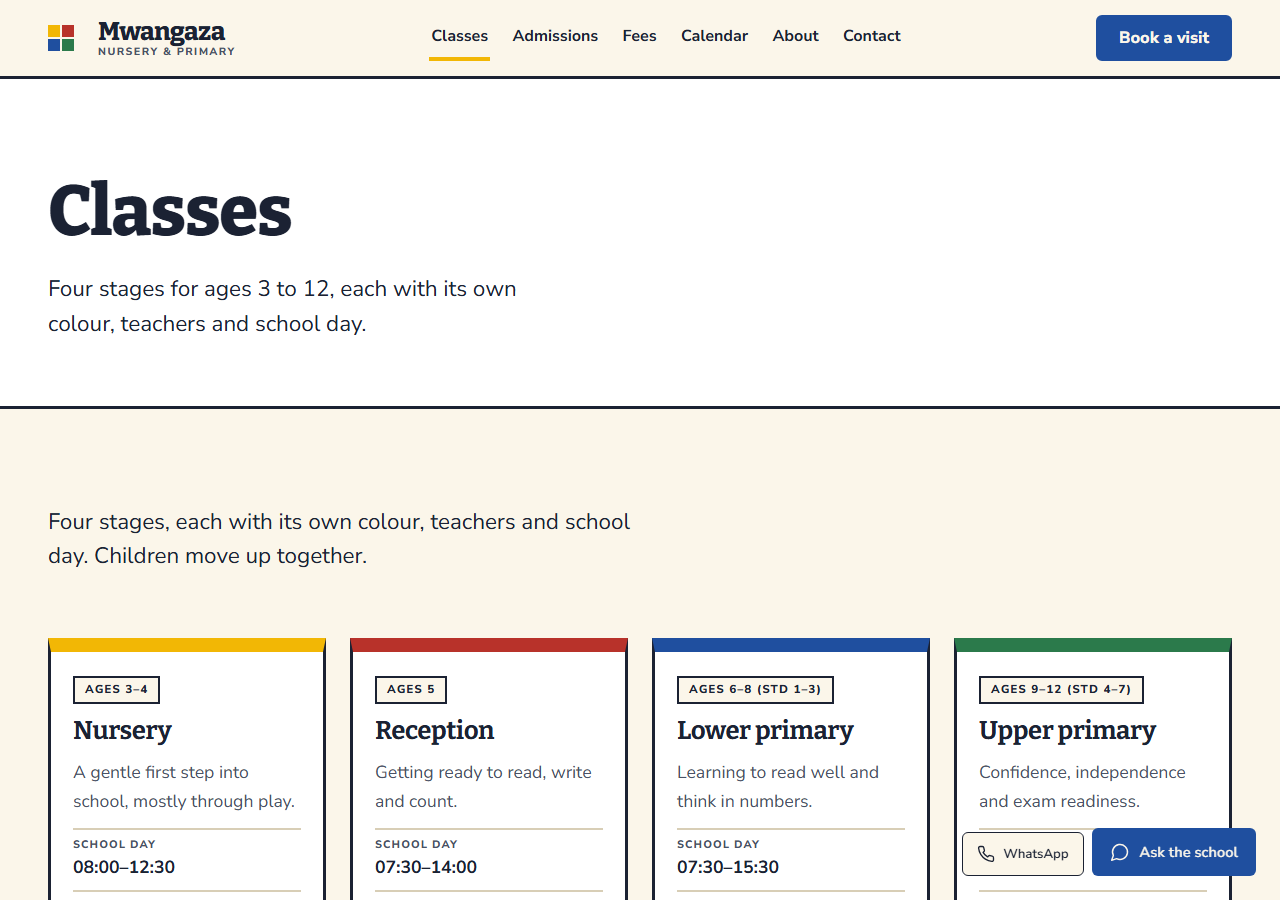This screenshot has width=1280, height=900.
Task: Click the AGES 3–4 badge
Action: point(116,690)
